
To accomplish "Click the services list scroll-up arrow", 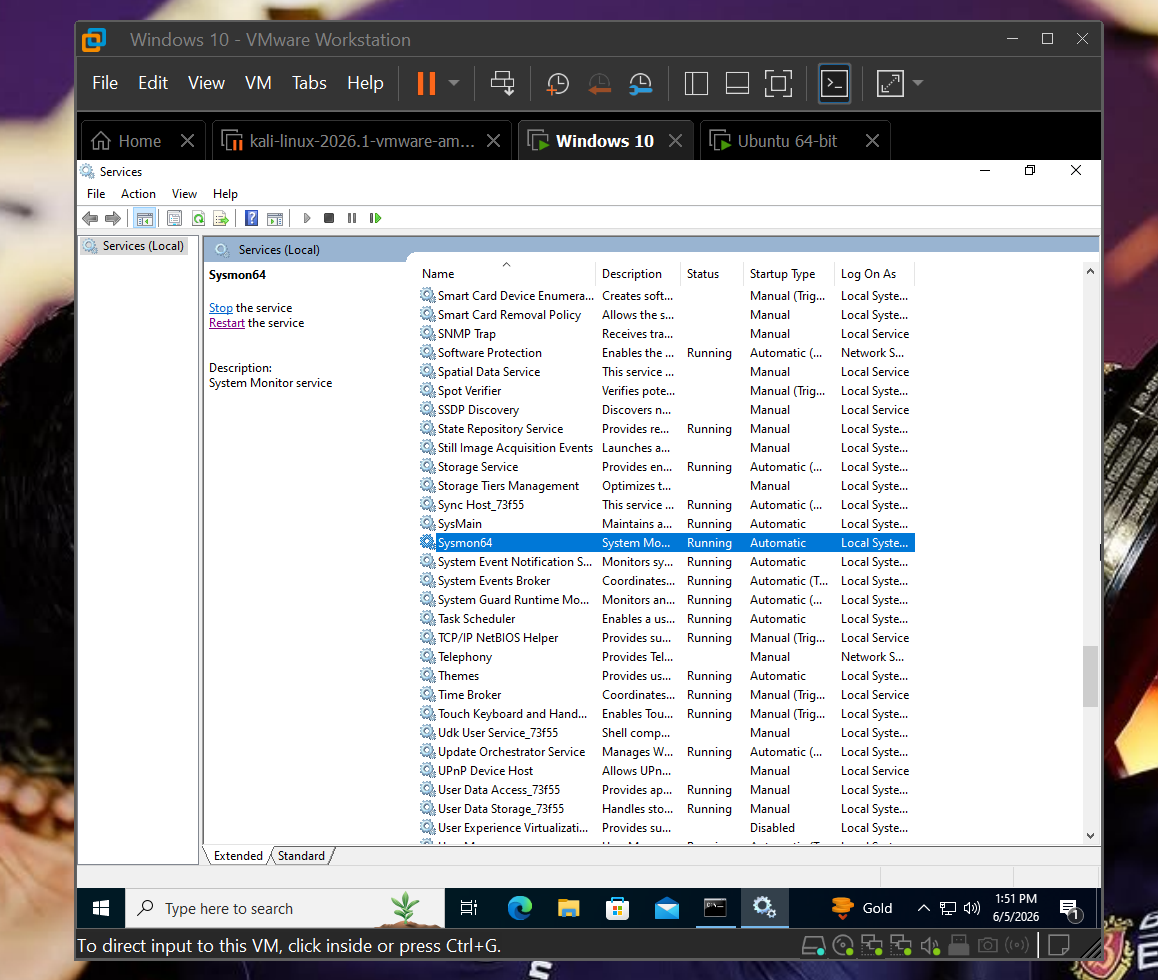I will point(1090,272).
